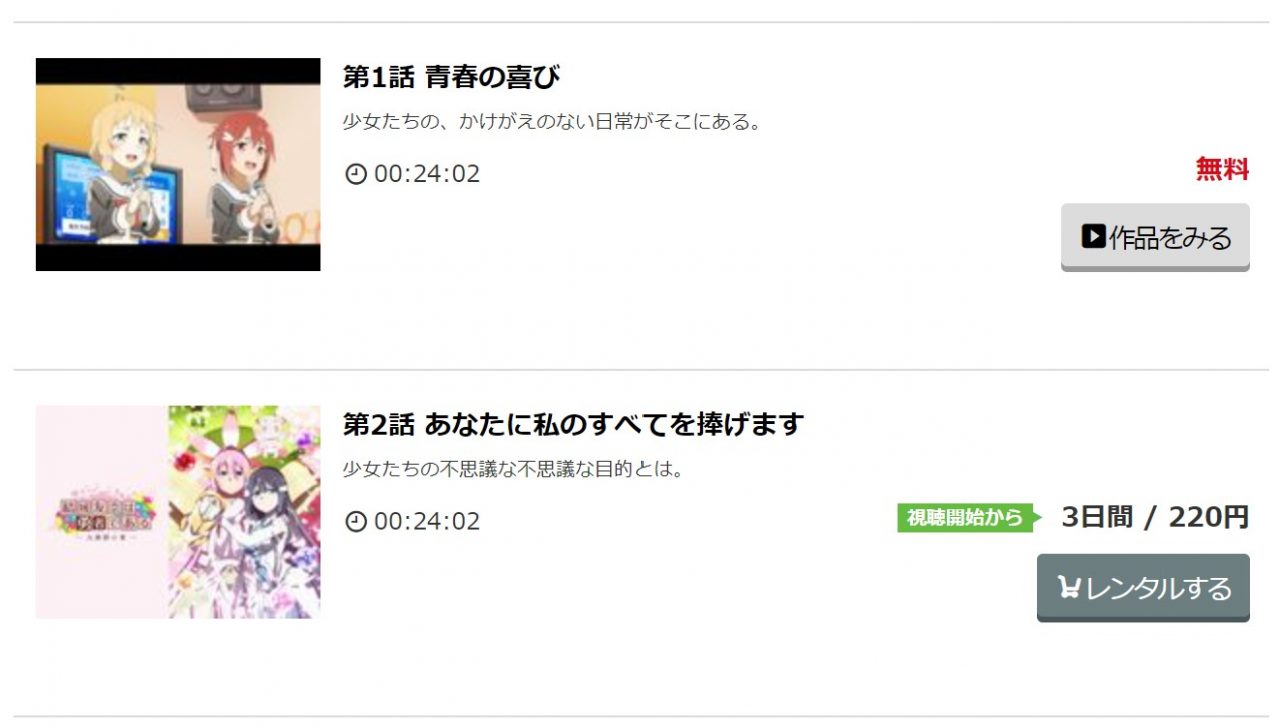
Task: Click description 少女たちの不思議な不思議な目的とは。
Action: coord(514,469)
